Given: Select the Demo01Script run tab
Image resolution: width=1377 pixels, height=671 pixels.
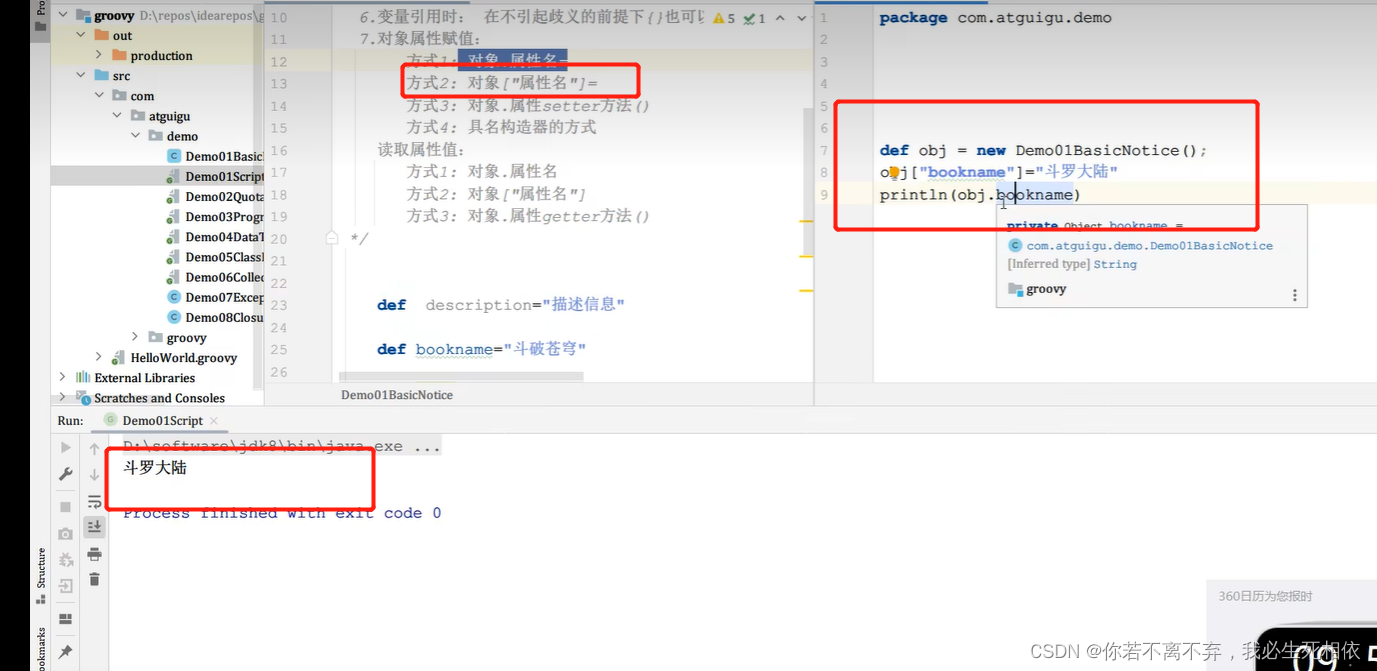Looking at the screenshot, I should 162,421.
